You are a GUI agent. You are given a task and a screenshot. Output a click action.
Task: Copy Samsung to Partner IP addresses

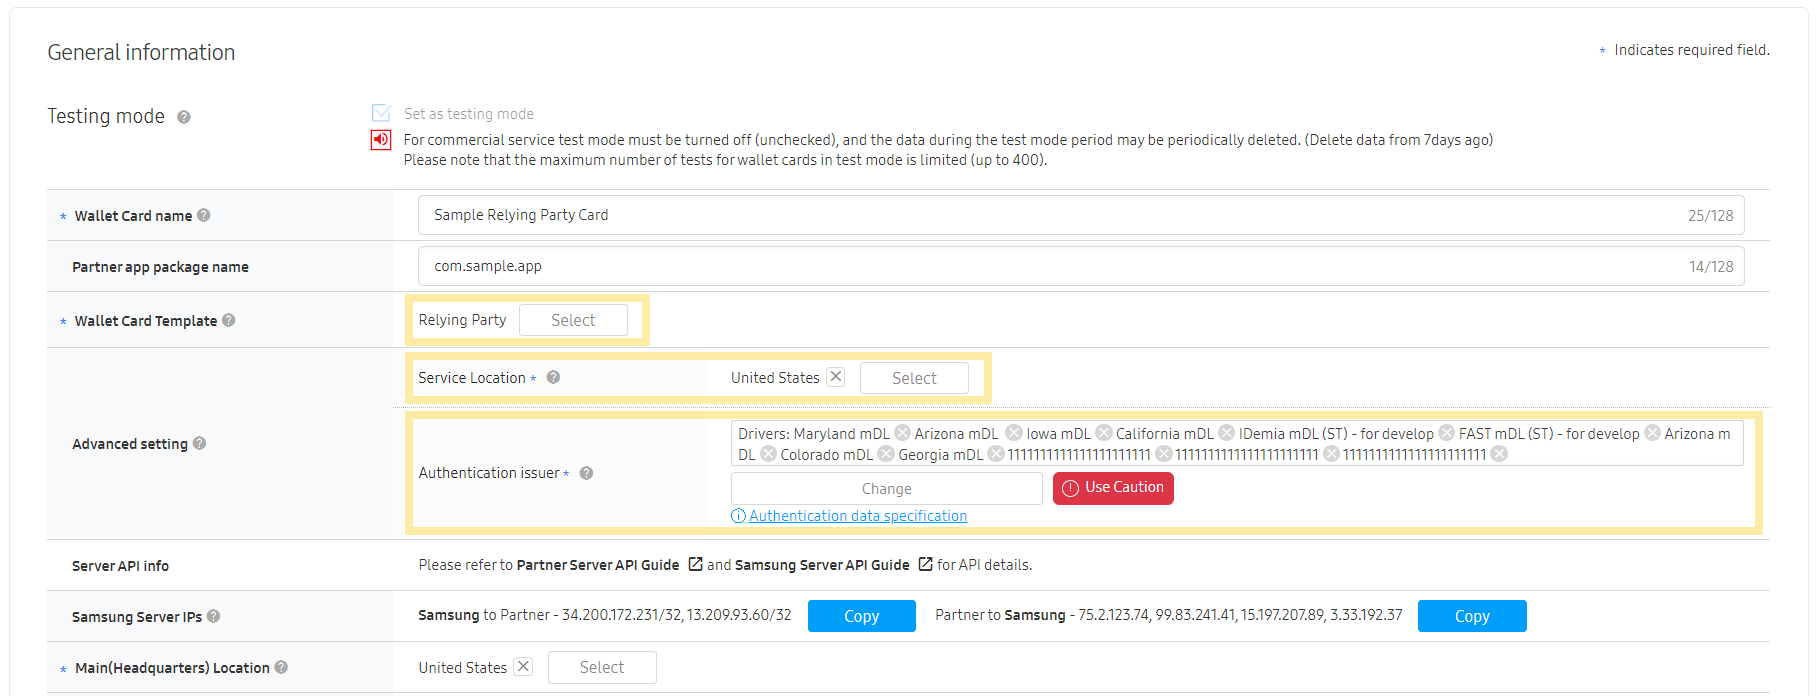861,616
